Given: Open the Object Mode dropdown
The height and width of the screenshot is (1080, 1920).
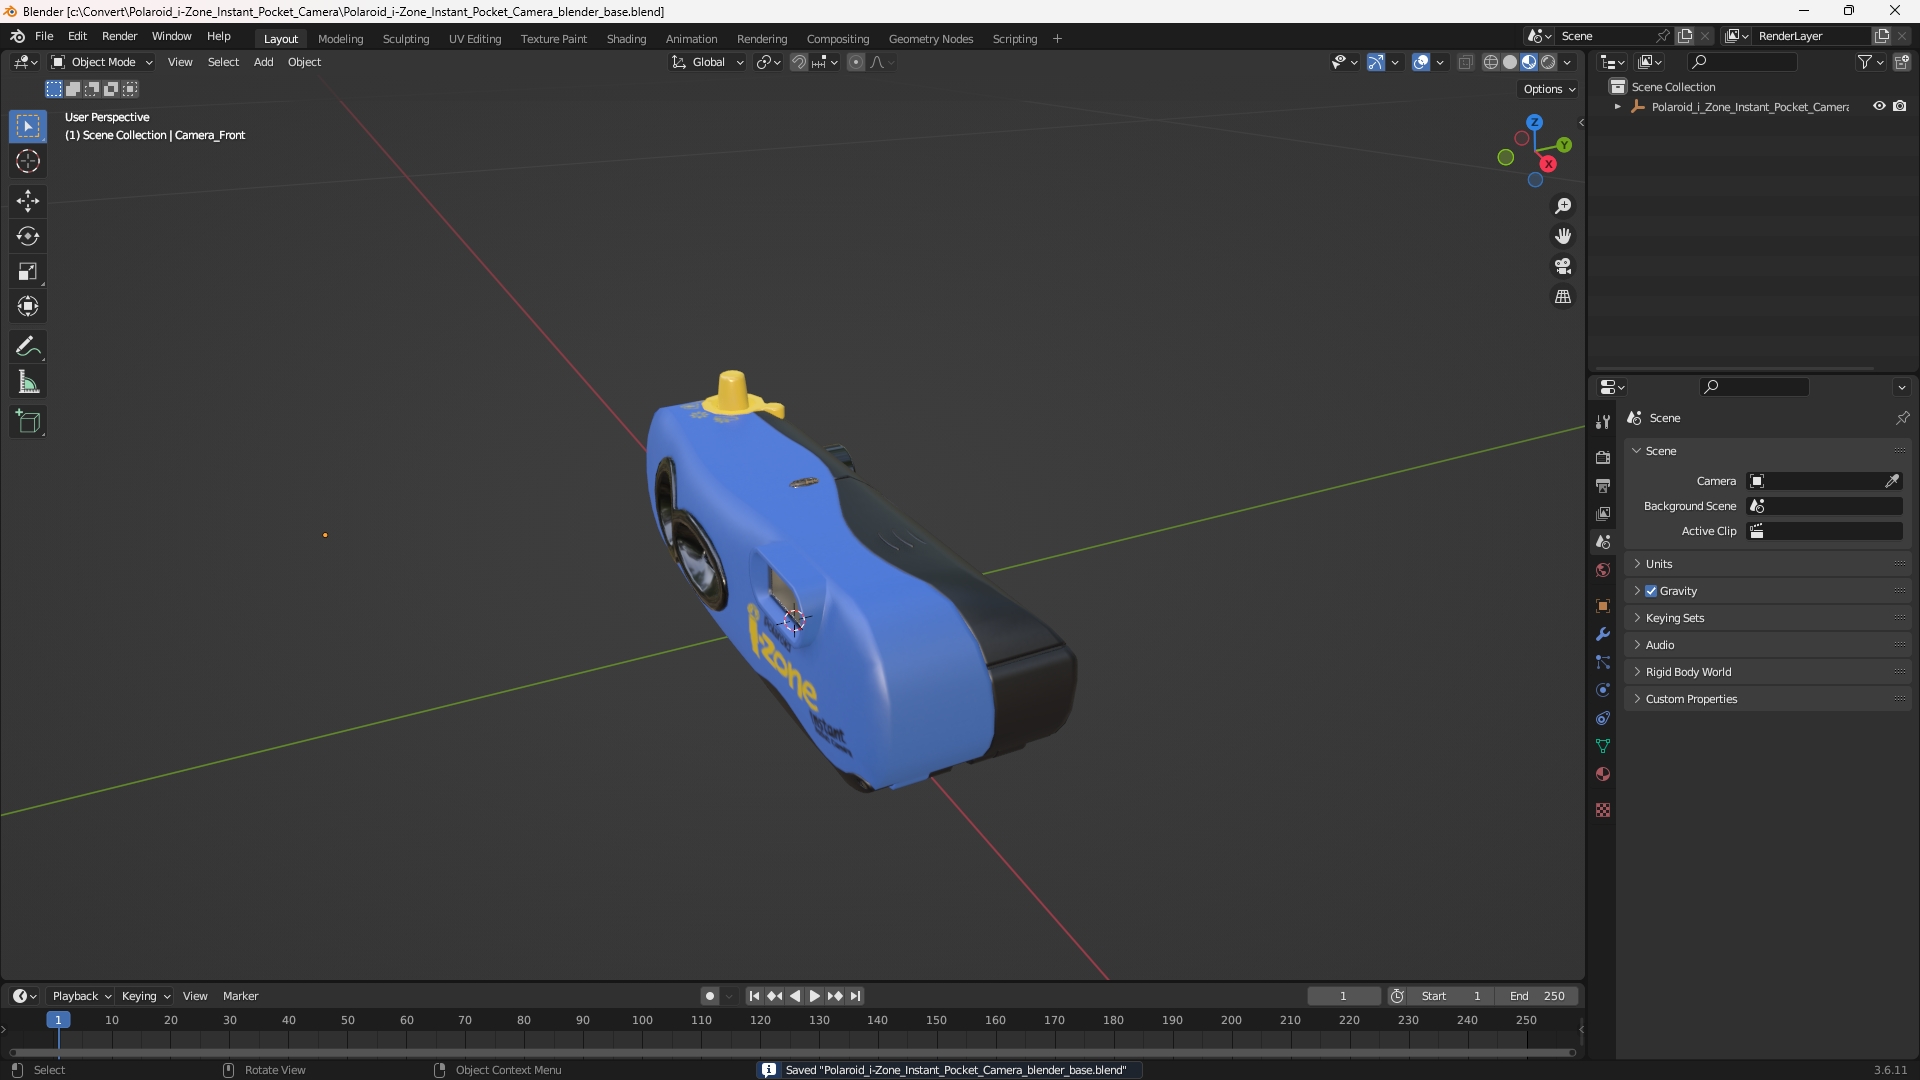Looking at the screenshot, I should (102, 62).
